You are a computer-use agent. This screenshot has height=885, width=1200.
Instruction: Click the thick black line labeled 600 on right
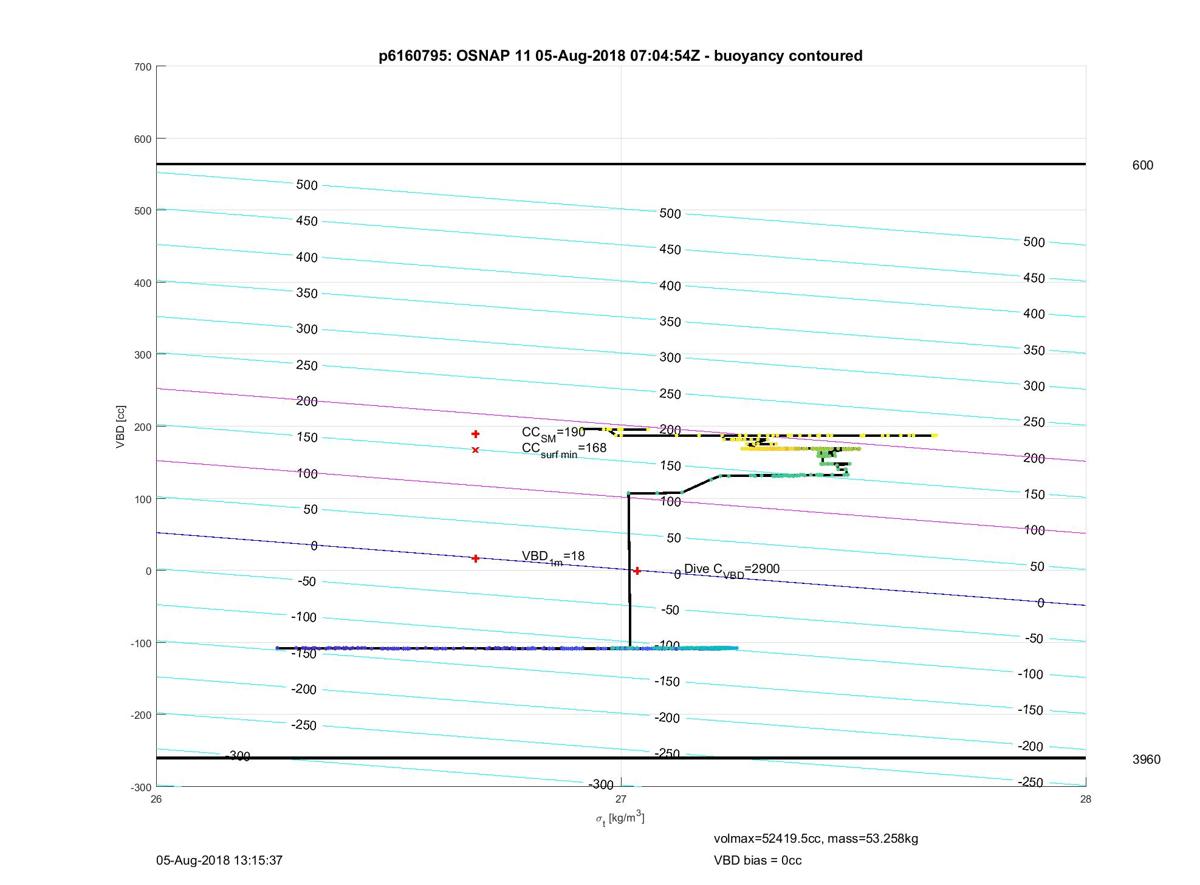pos(621,164)
